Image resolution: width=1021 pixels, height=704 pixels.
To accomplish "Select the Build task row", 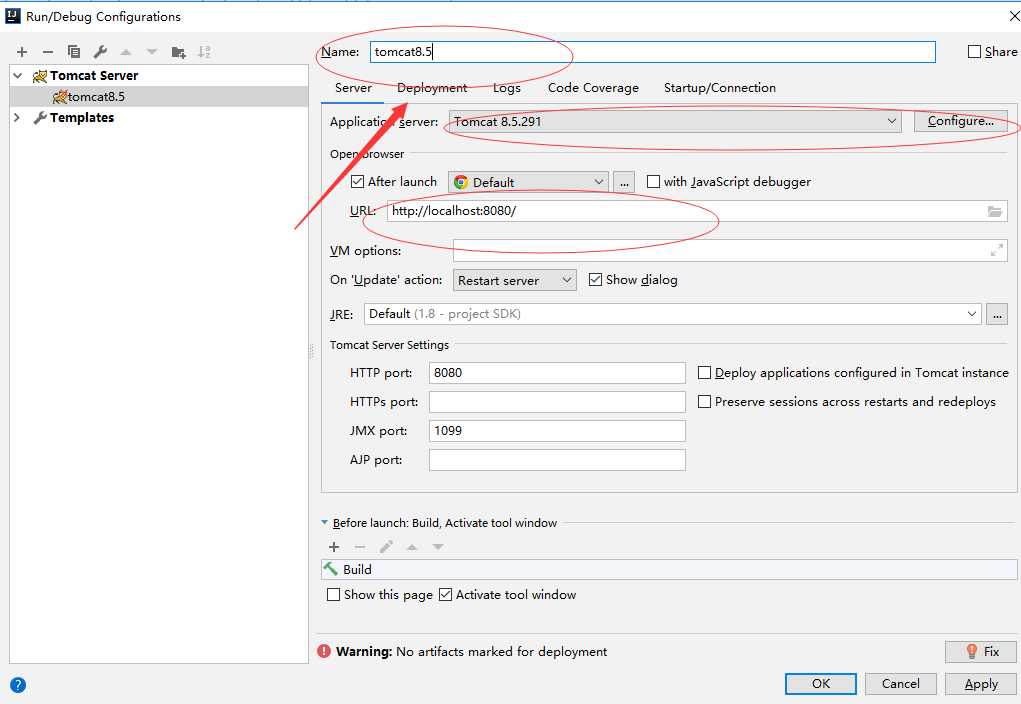I will [669, 569].
